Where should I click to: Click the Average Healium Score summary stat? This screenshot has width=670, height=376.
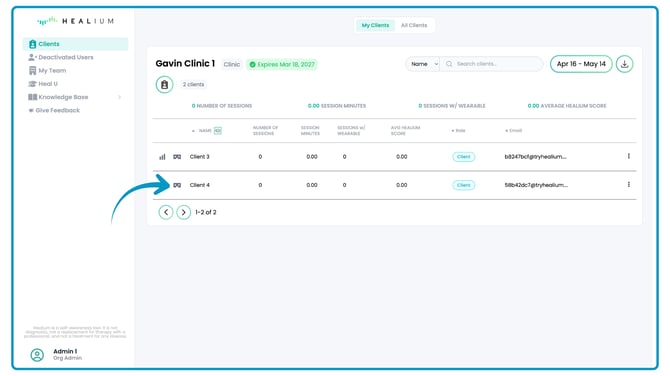[567, 106]
